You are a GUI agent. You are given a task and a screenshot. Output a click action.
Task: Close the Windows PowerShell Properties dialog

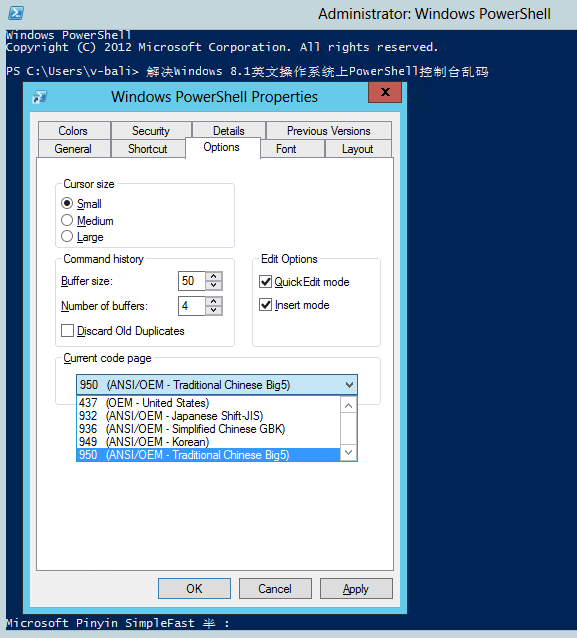coord(385,92)
